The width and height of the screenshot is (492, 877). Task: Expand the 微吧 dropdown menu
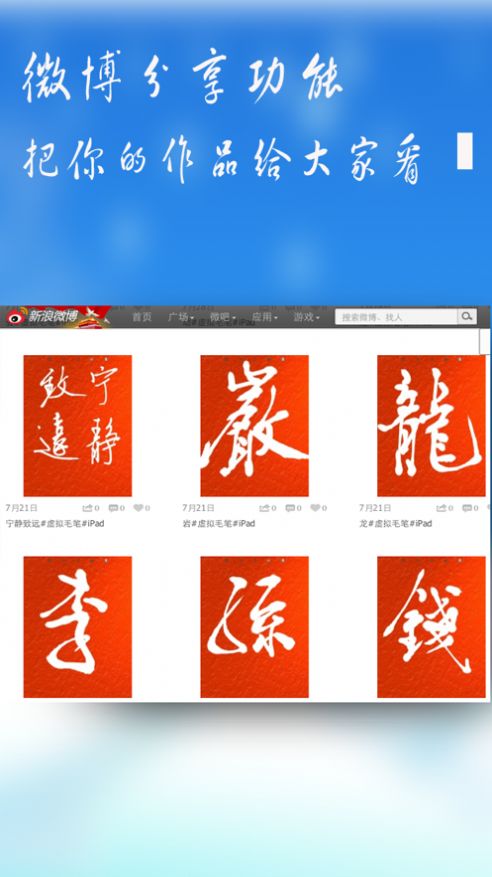click(223, 317)
